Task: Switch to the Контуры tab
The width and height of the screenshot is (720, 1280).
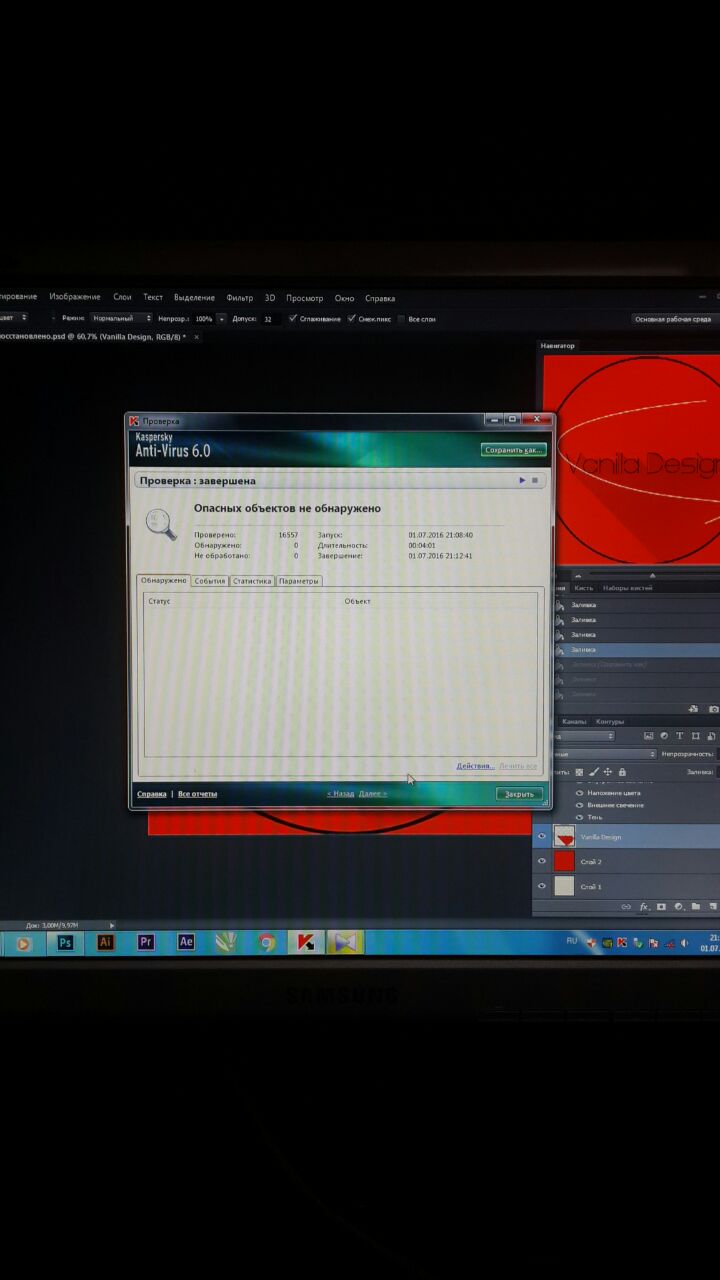Action: click(610, 721)
